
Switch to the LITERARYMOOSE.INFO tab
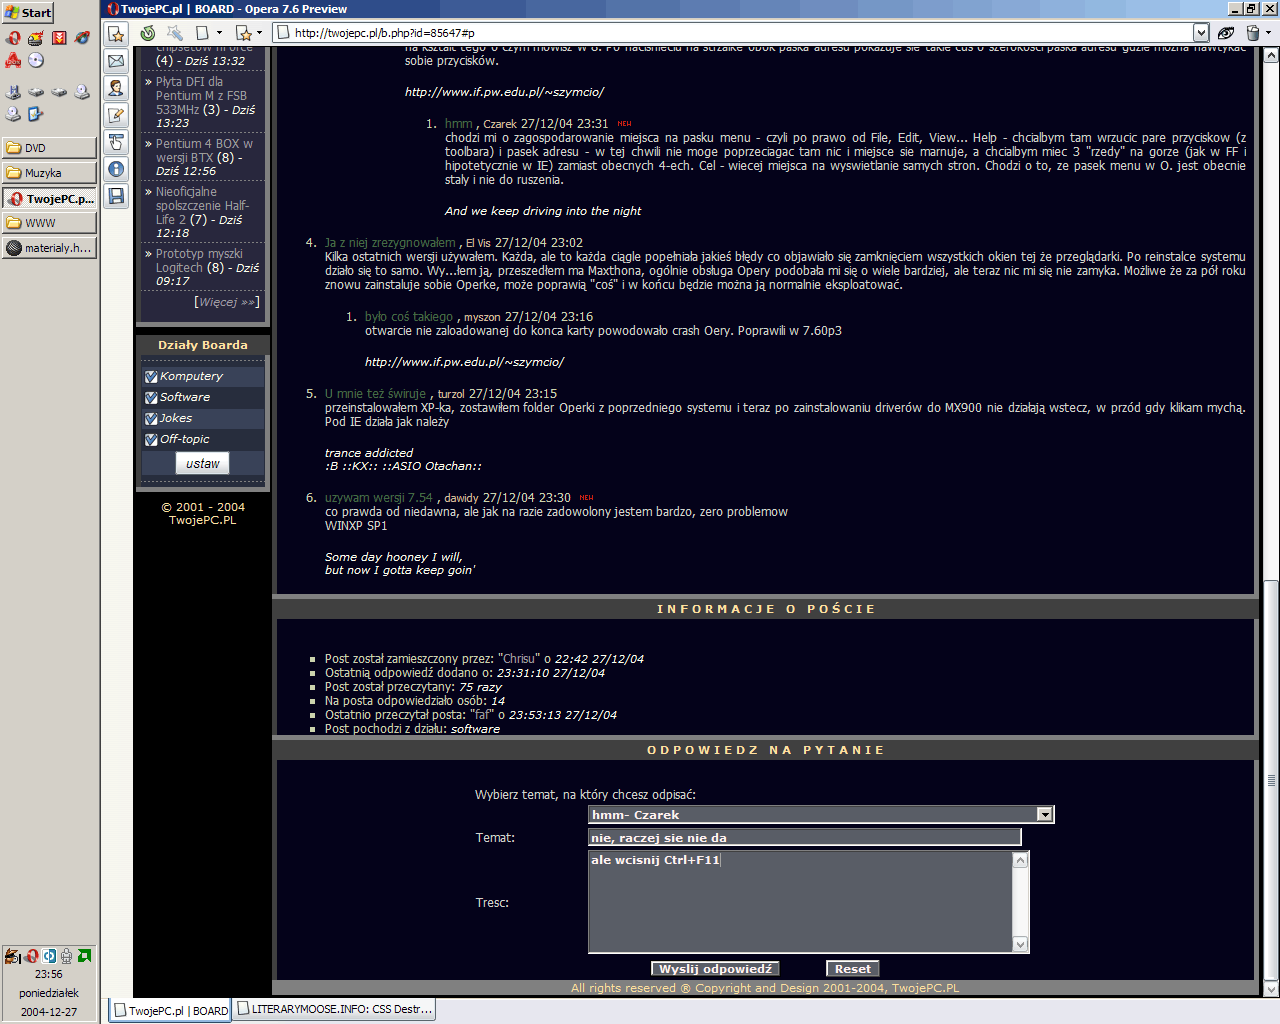point(334,1010)
